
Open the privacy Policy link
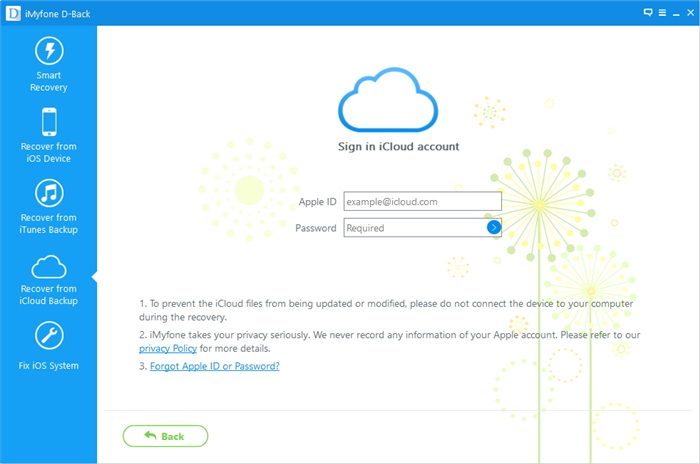[168, 348]
